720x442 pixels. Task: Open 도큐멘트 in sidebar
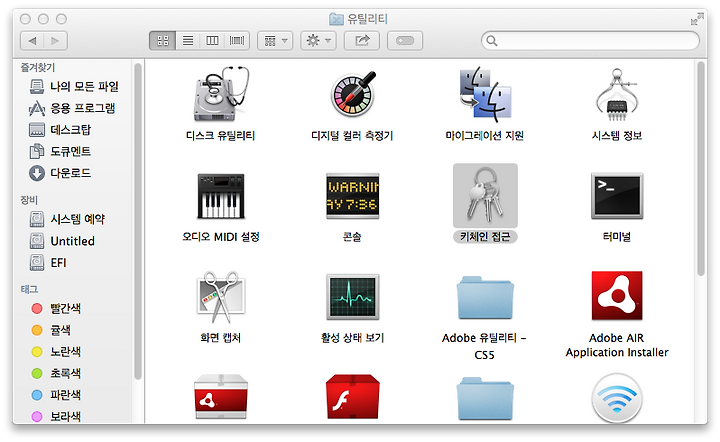click(60, 151)
